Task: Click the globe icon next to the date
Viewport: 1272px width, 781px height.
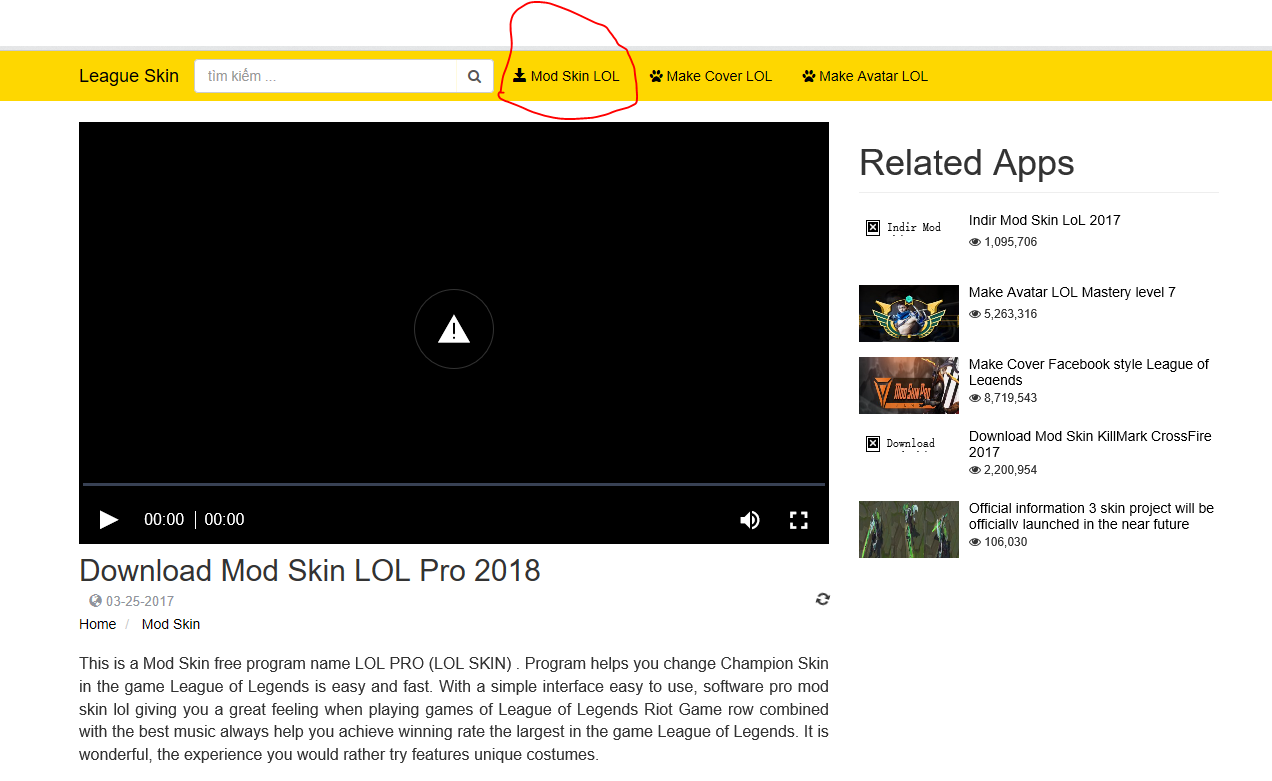Action: click(x=95, y=601)
